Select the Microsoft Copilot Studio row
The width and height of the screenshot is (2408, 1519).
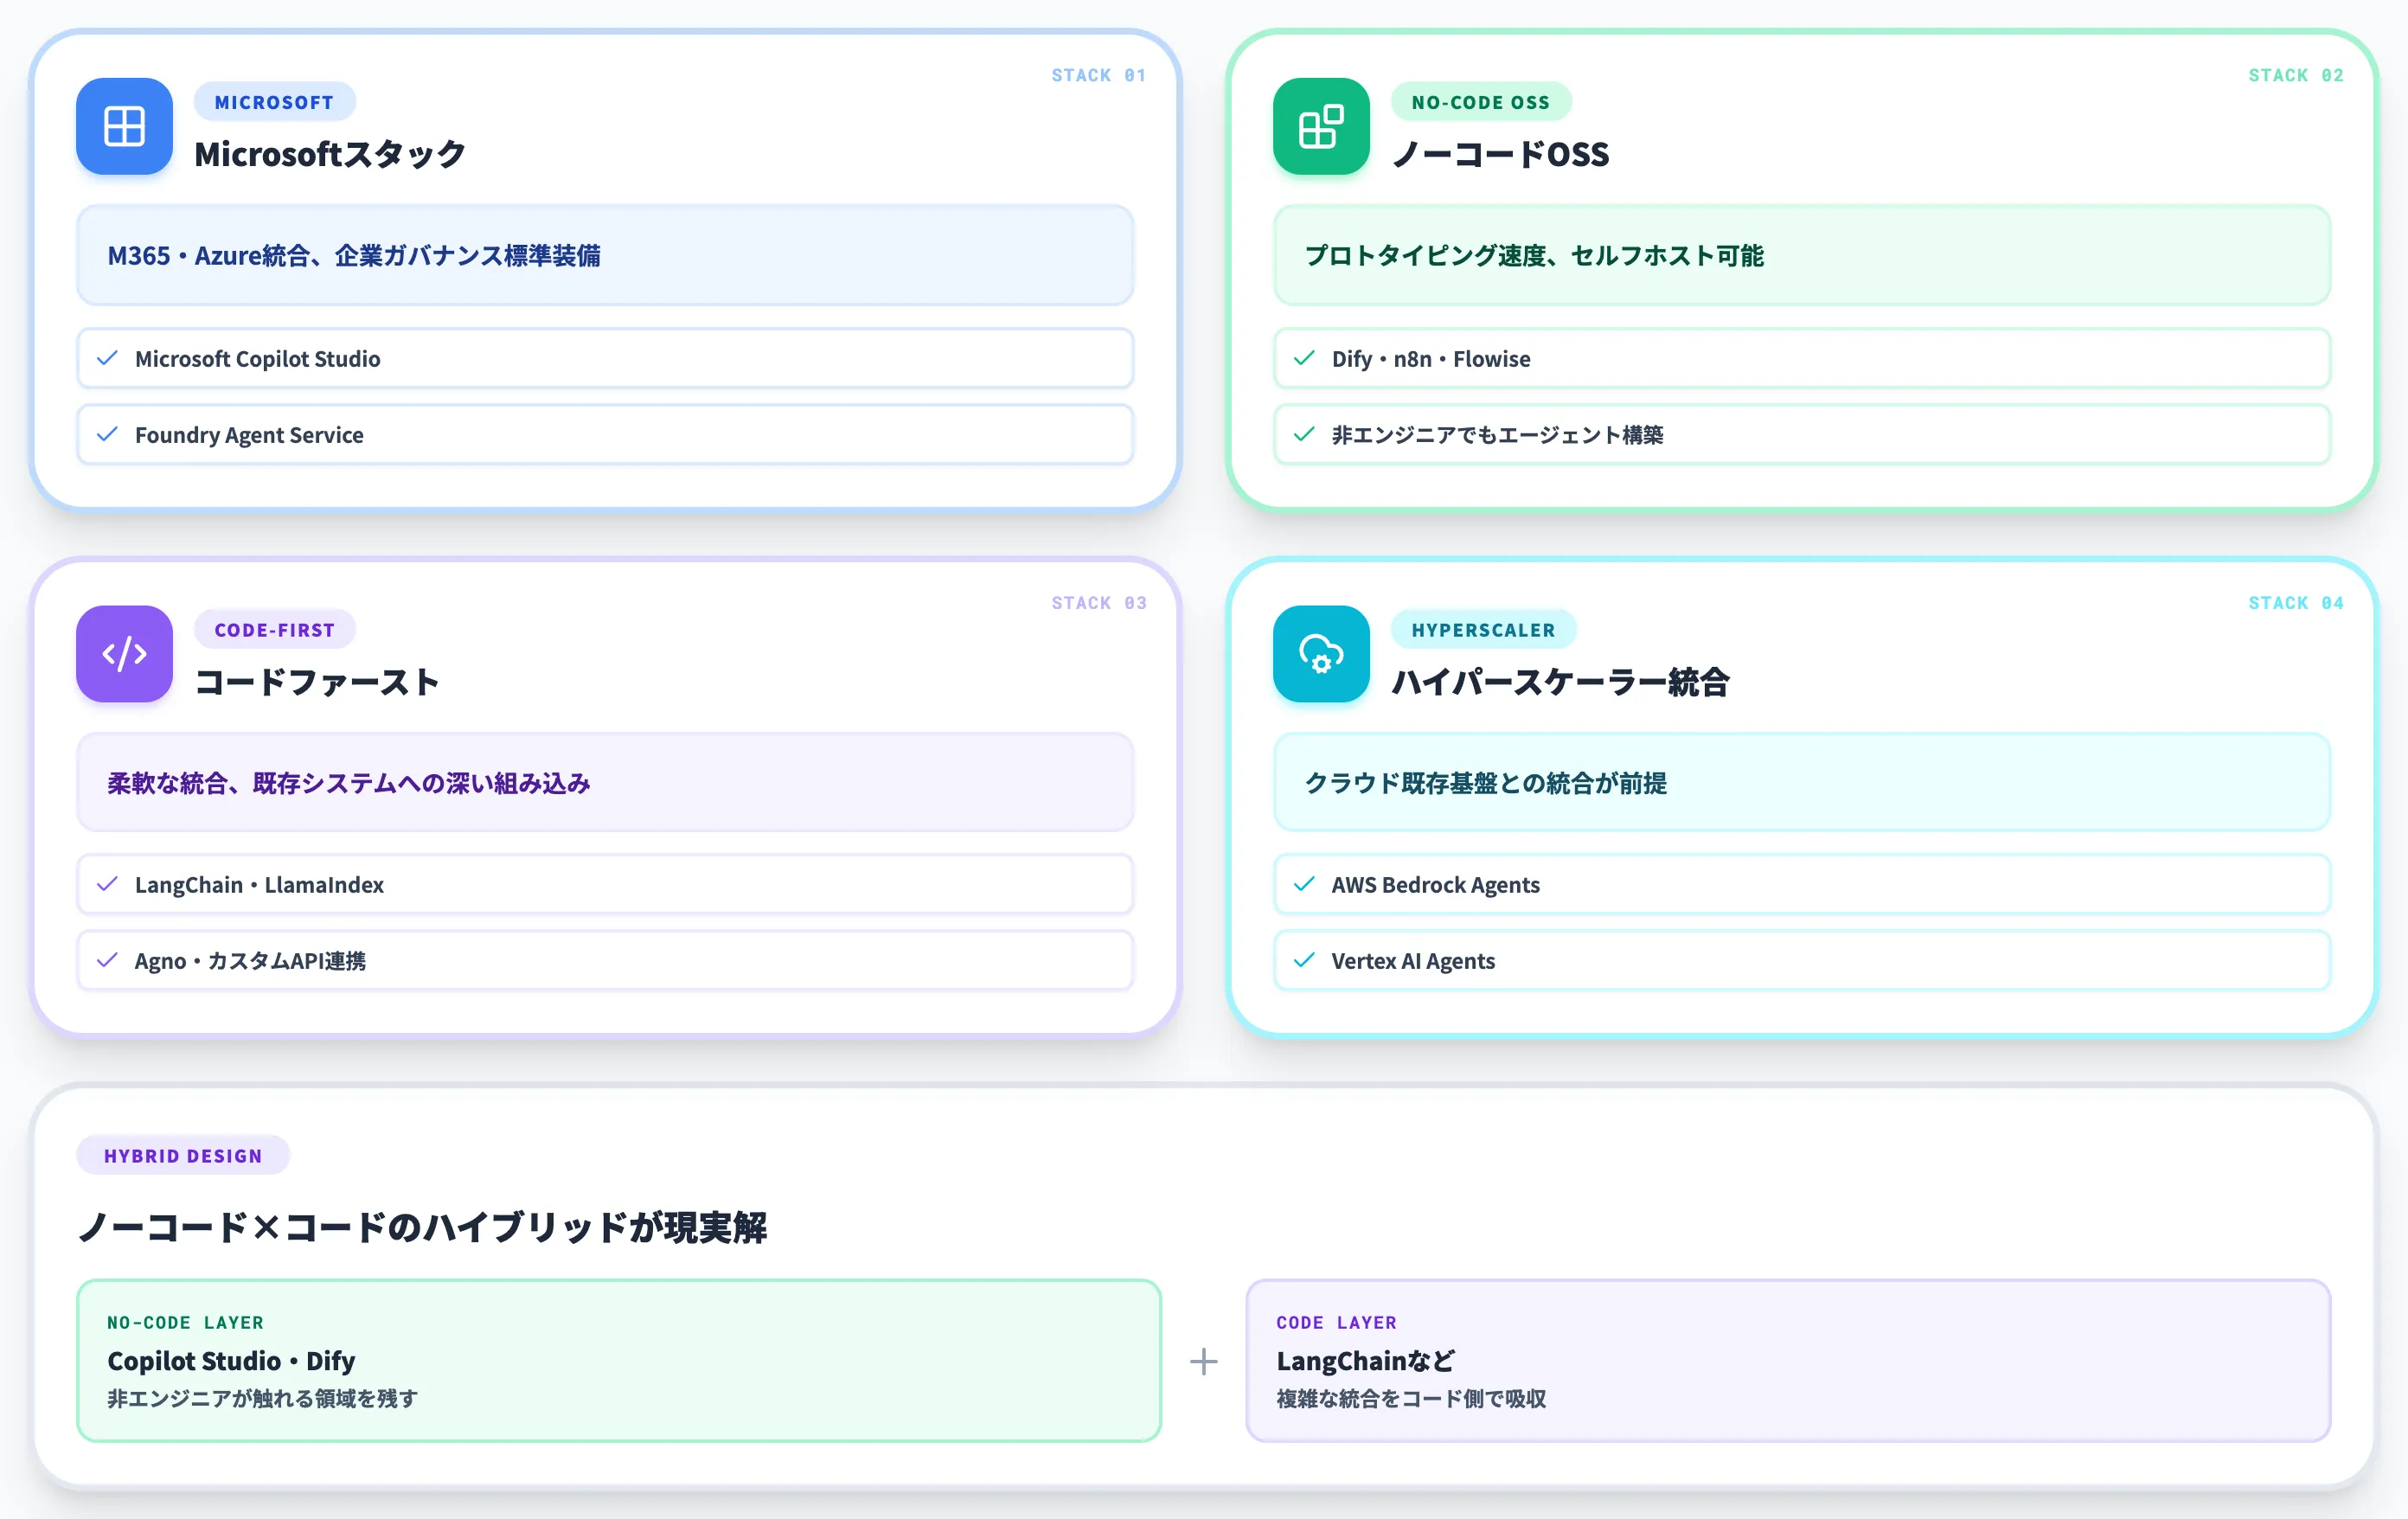point(605,358)
